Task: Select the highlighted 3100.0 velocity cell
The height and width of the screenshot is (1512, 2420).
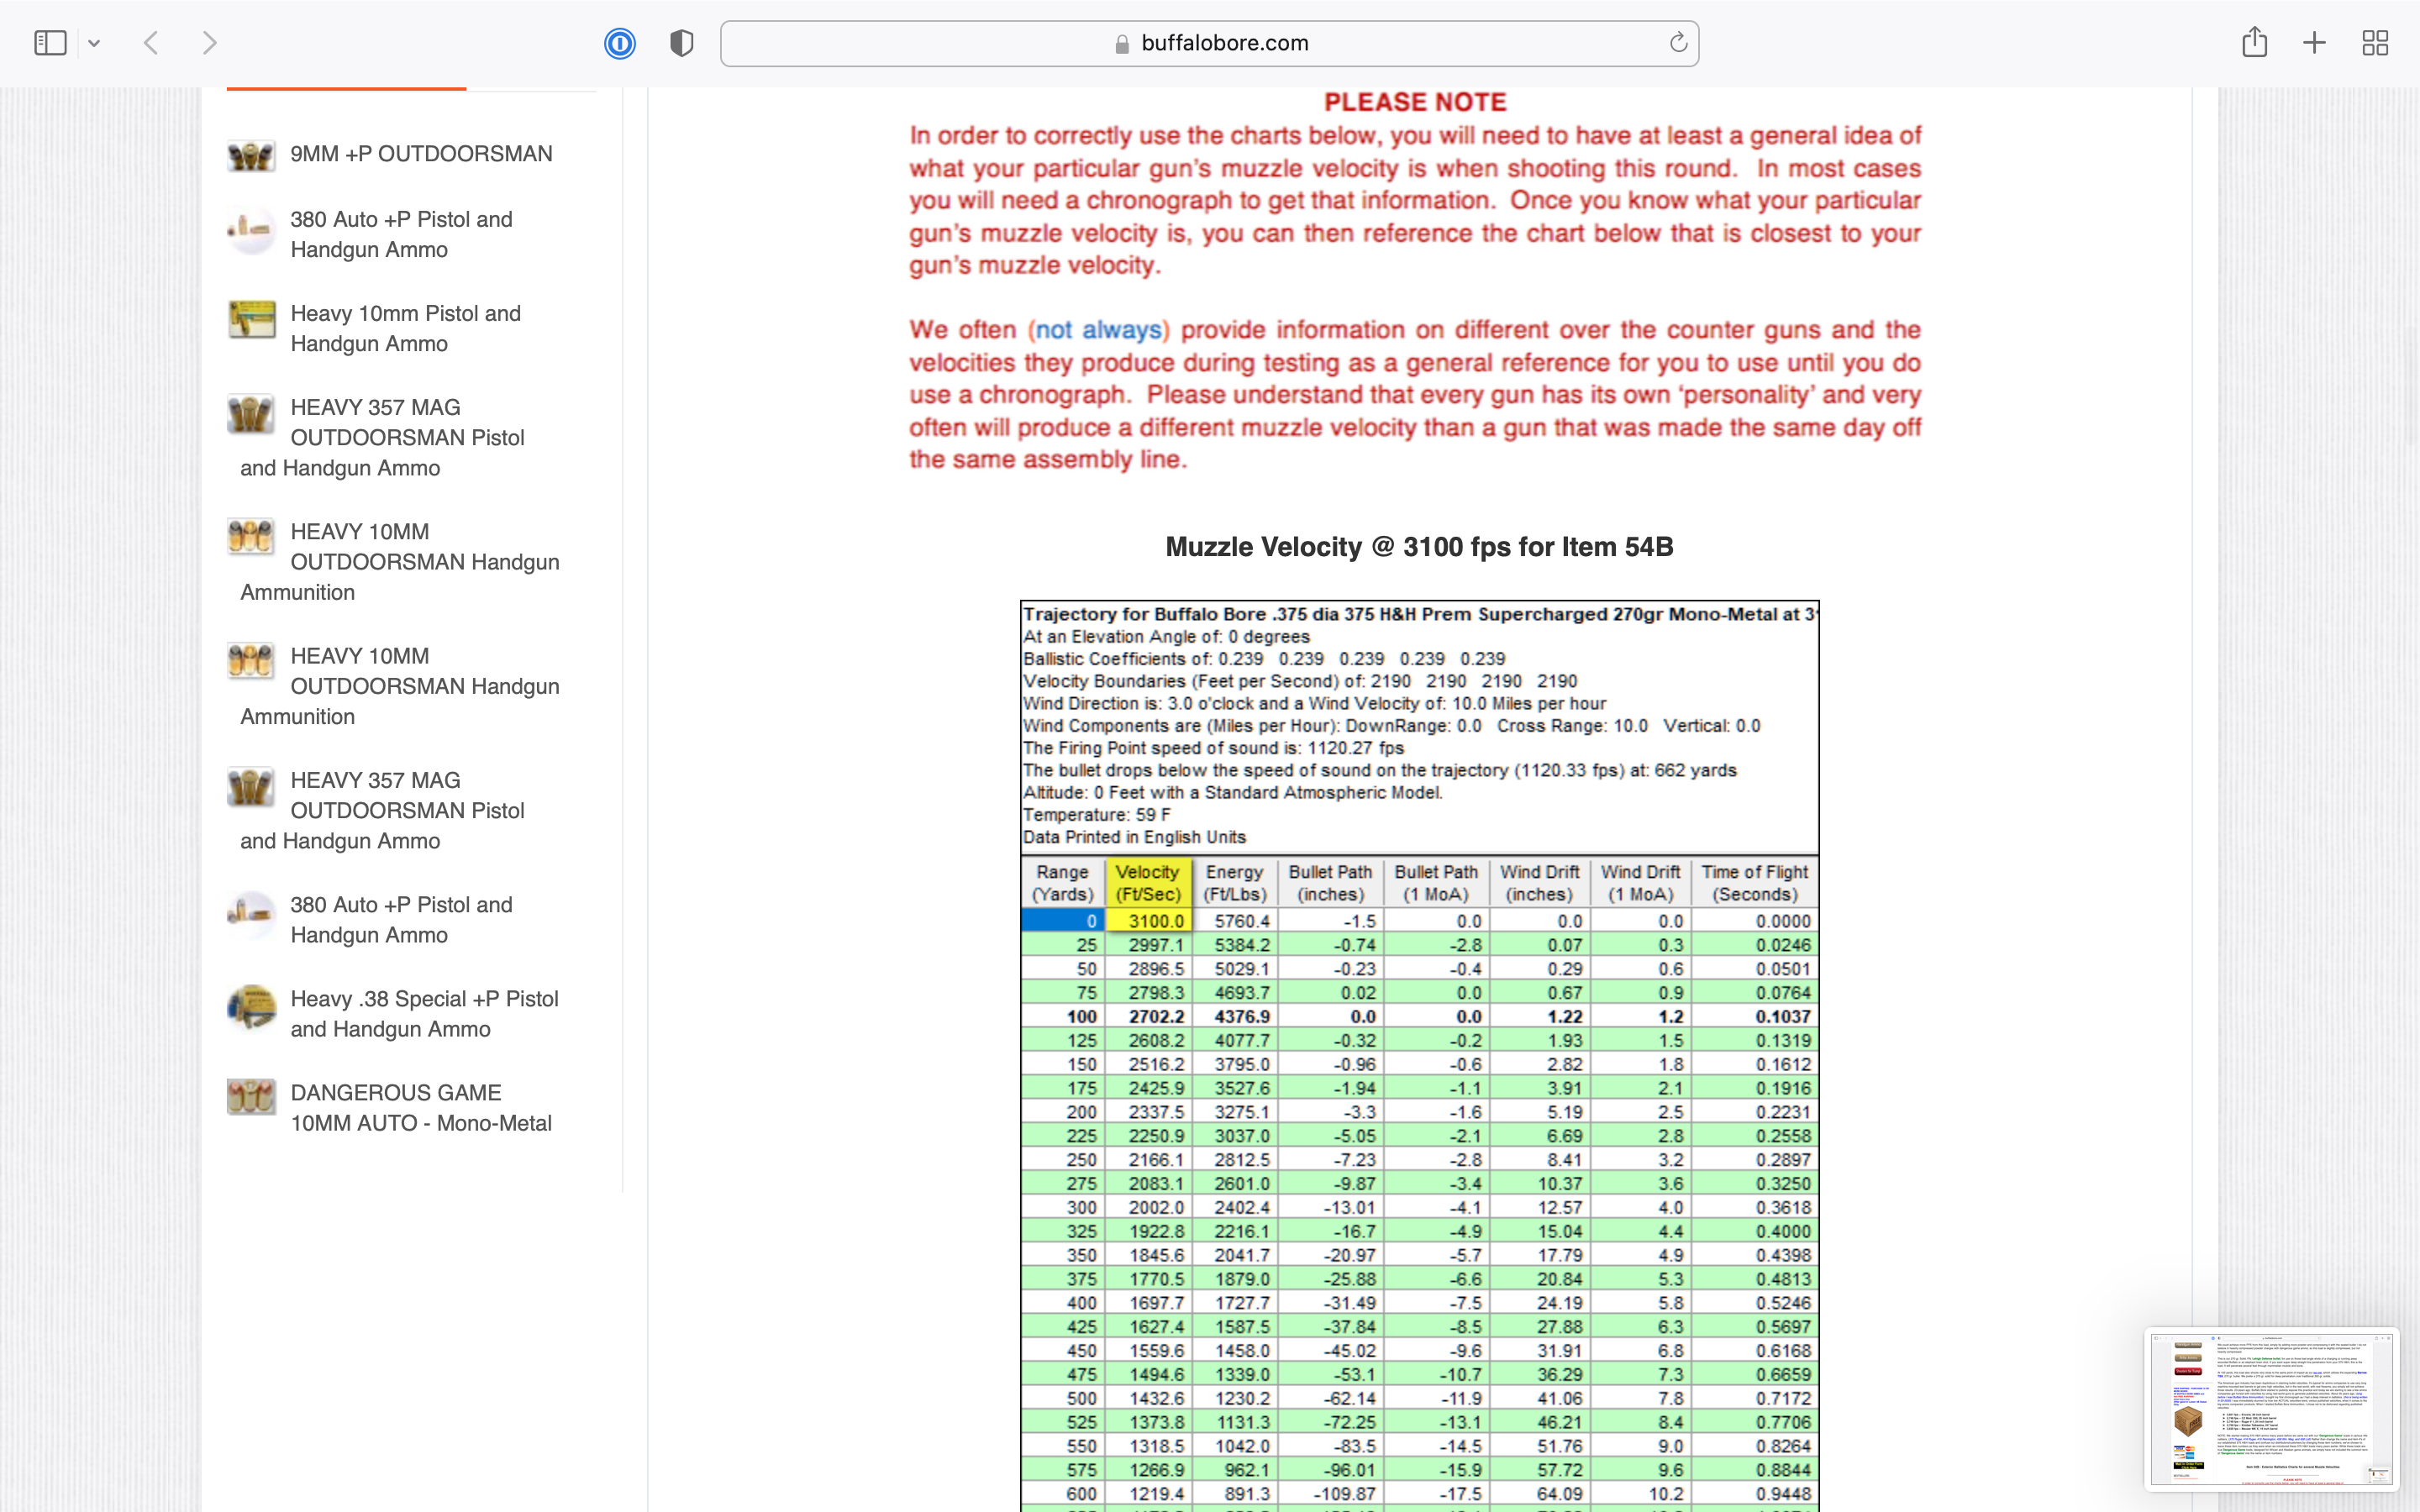Action: (x=1147, y=921)
